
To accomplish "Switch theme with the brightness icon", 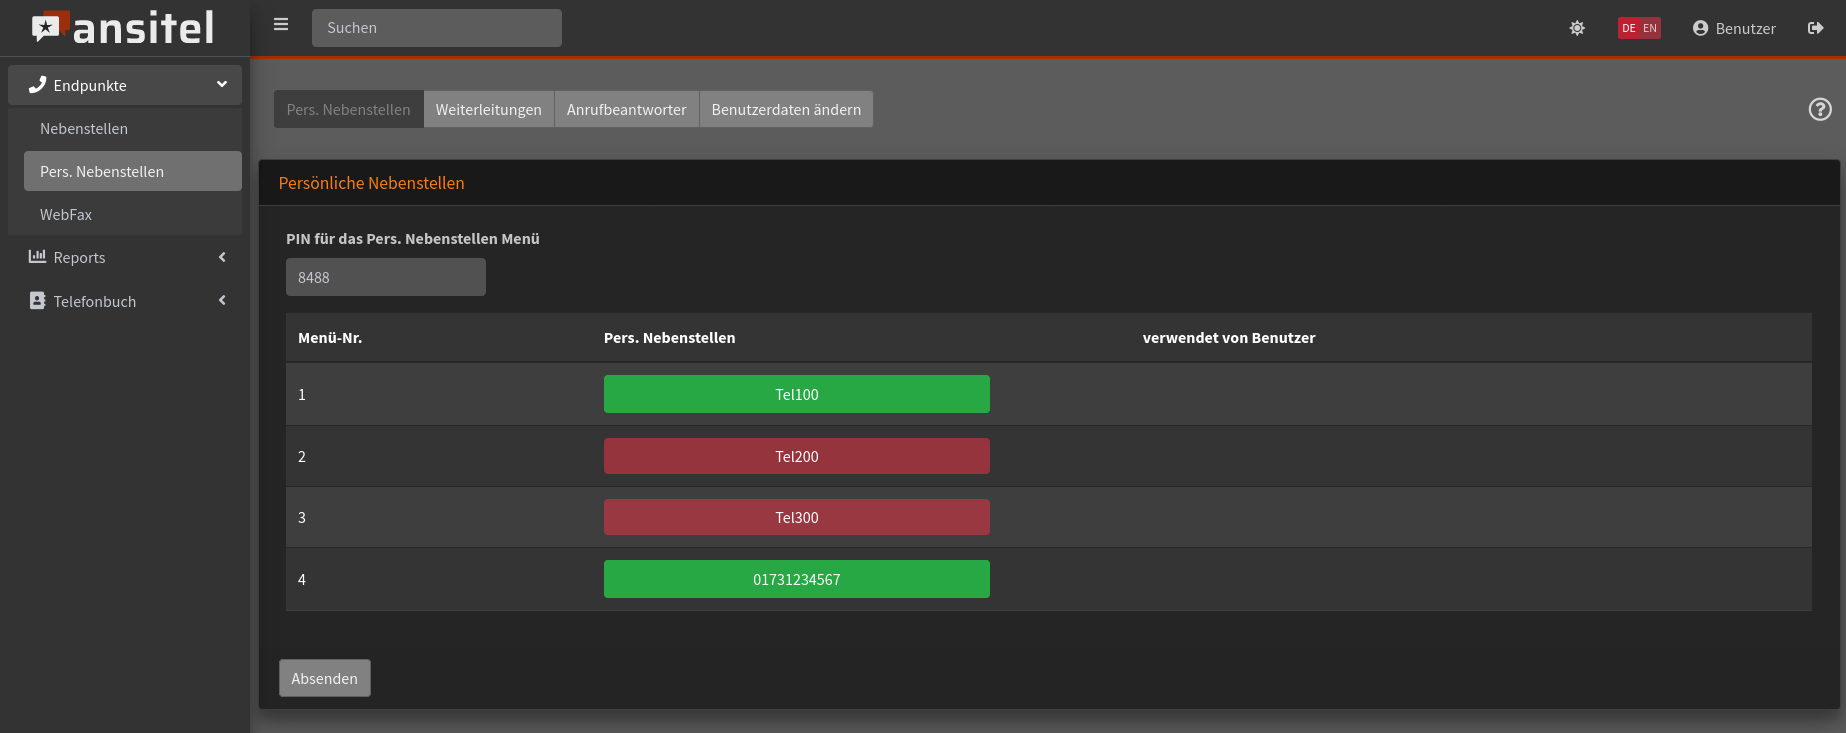I will [1577, 28].
